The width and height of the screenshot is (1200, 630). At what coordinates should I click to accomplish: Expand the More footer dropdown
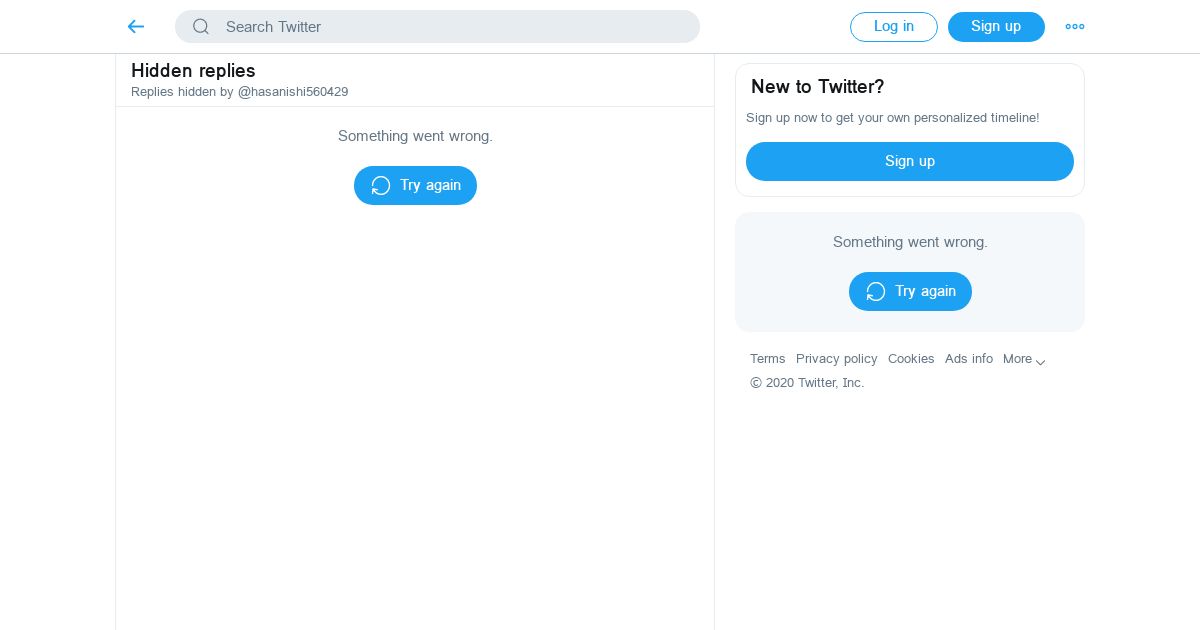point(1024,360)
